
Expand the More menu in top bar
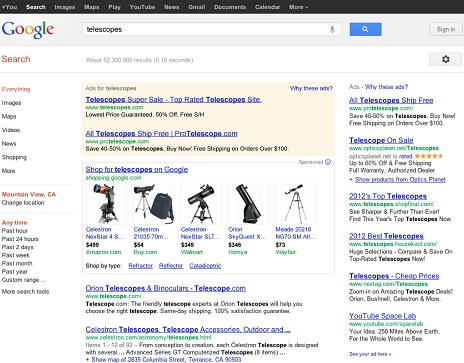[x=298, y=7]
